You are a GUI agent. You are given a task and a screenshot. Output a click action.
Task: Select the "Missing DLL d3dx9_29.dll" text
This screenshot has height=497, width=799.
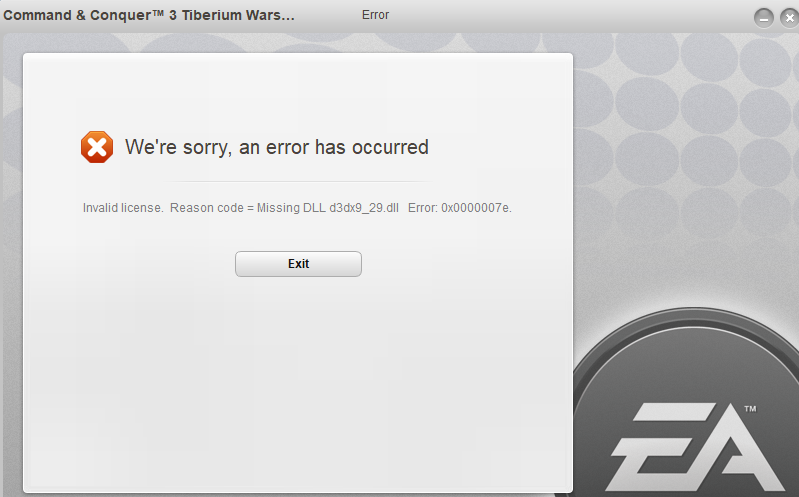(328, 208)
